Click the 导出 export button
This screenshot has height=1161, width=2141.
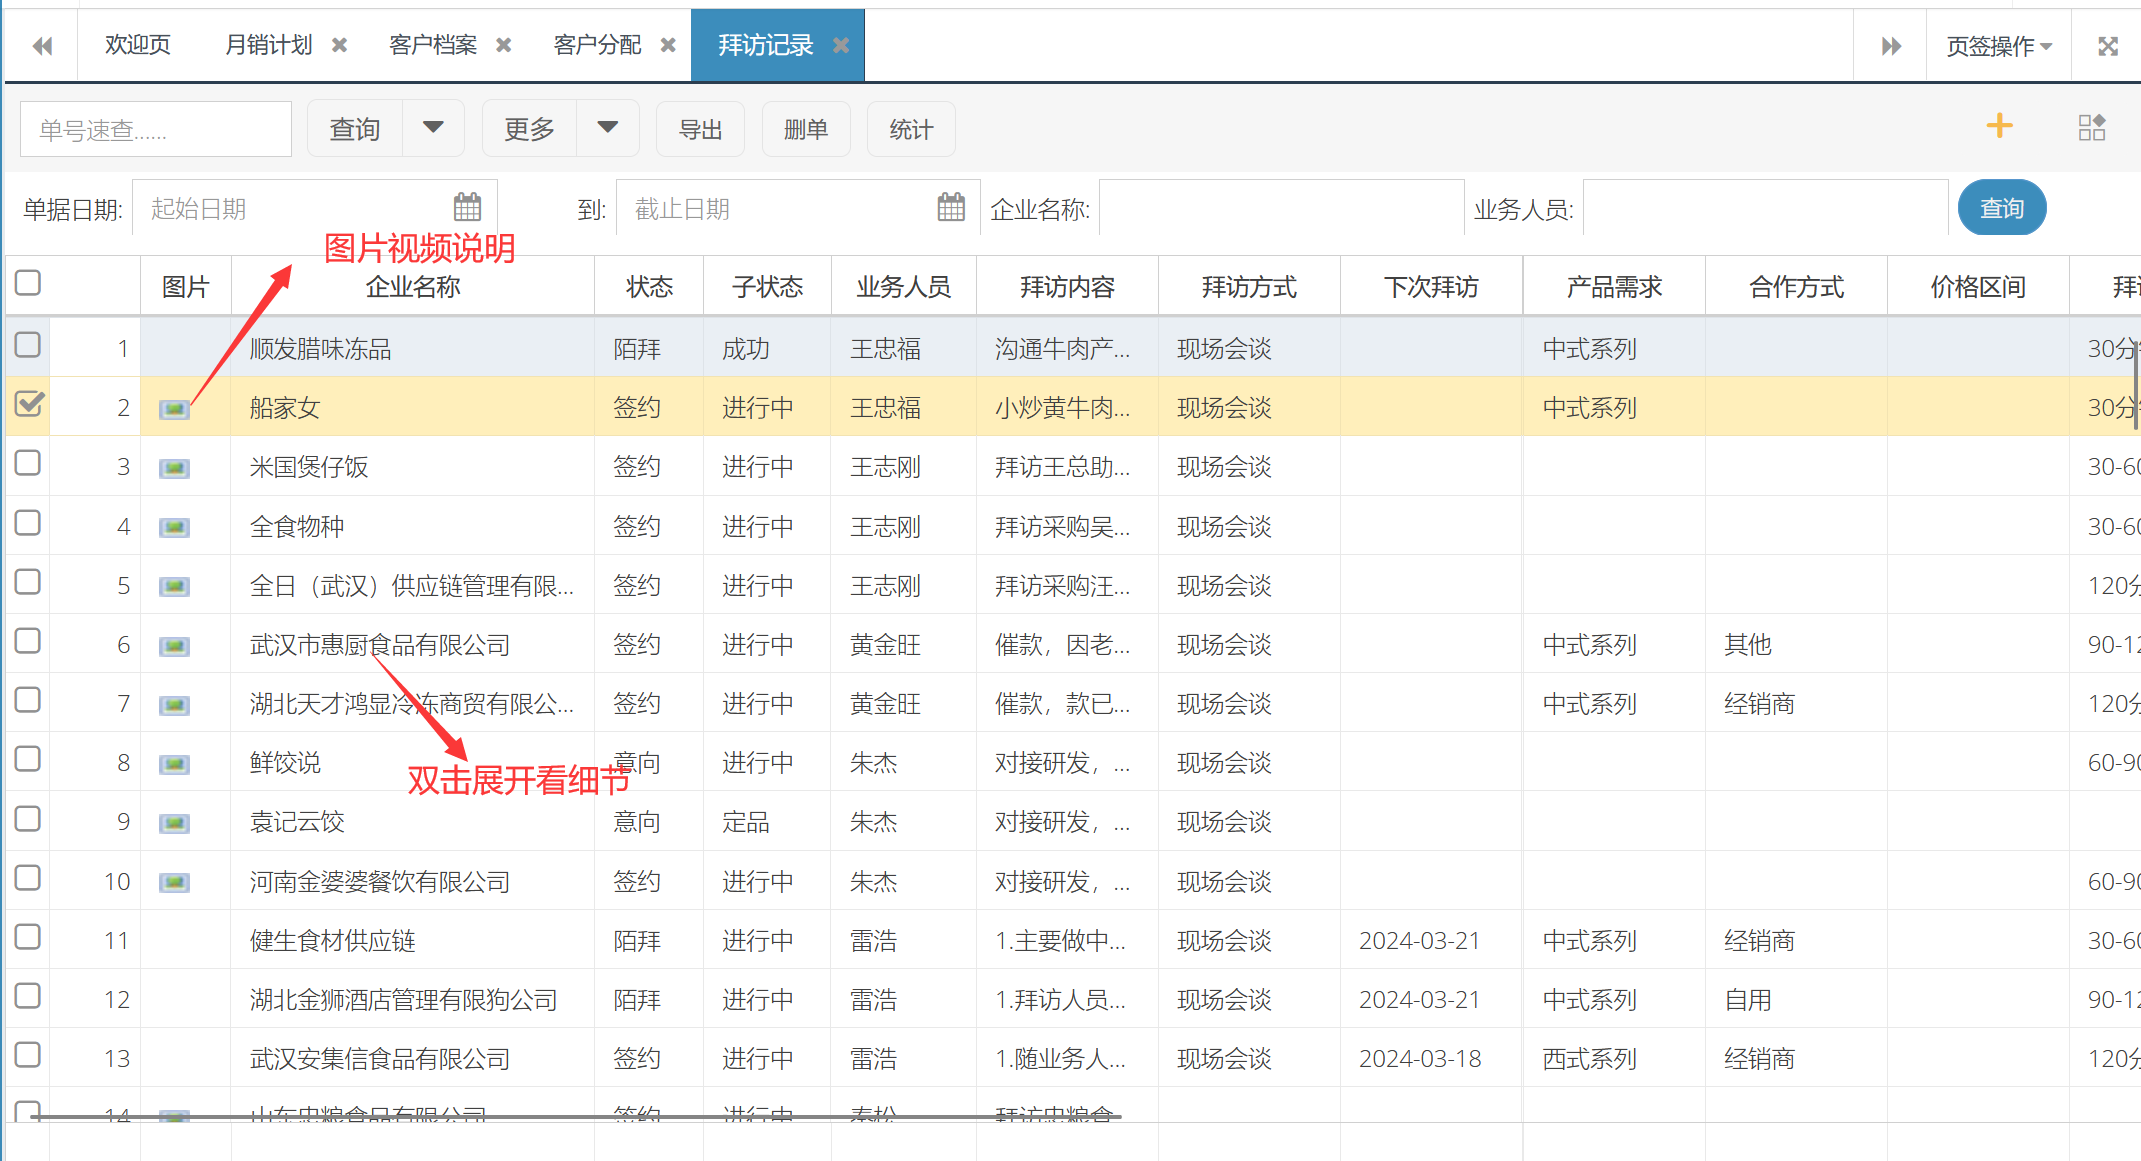point(700,129)
